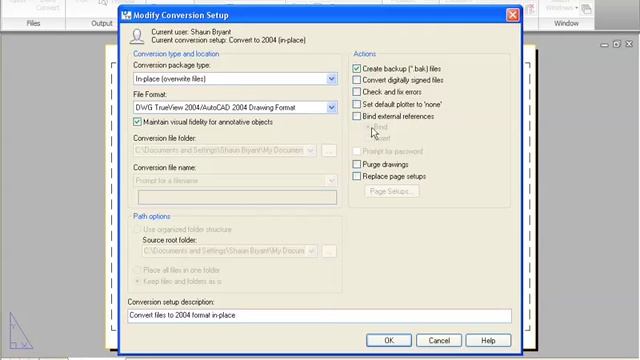Click 'Current user: Shaun Bryant' text

click(191, 32)
